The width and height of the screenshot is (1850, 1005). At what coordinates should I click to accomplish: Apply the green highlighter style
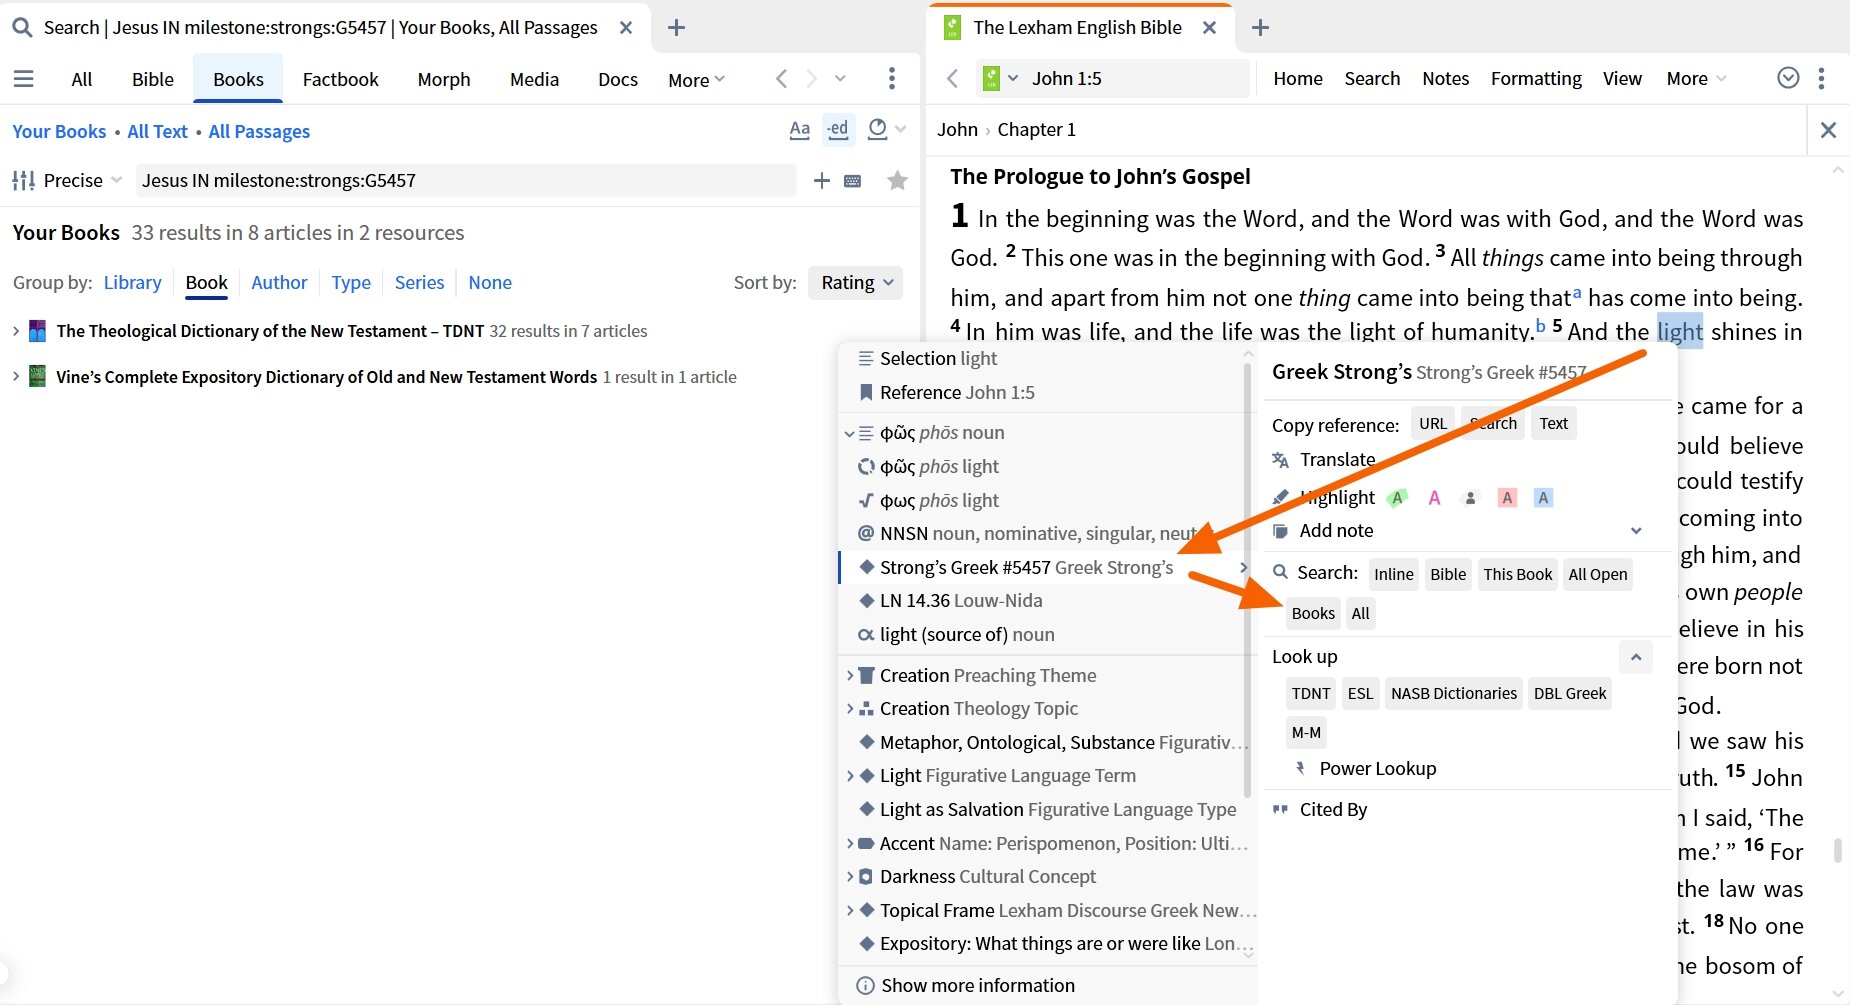(1398, 497)
